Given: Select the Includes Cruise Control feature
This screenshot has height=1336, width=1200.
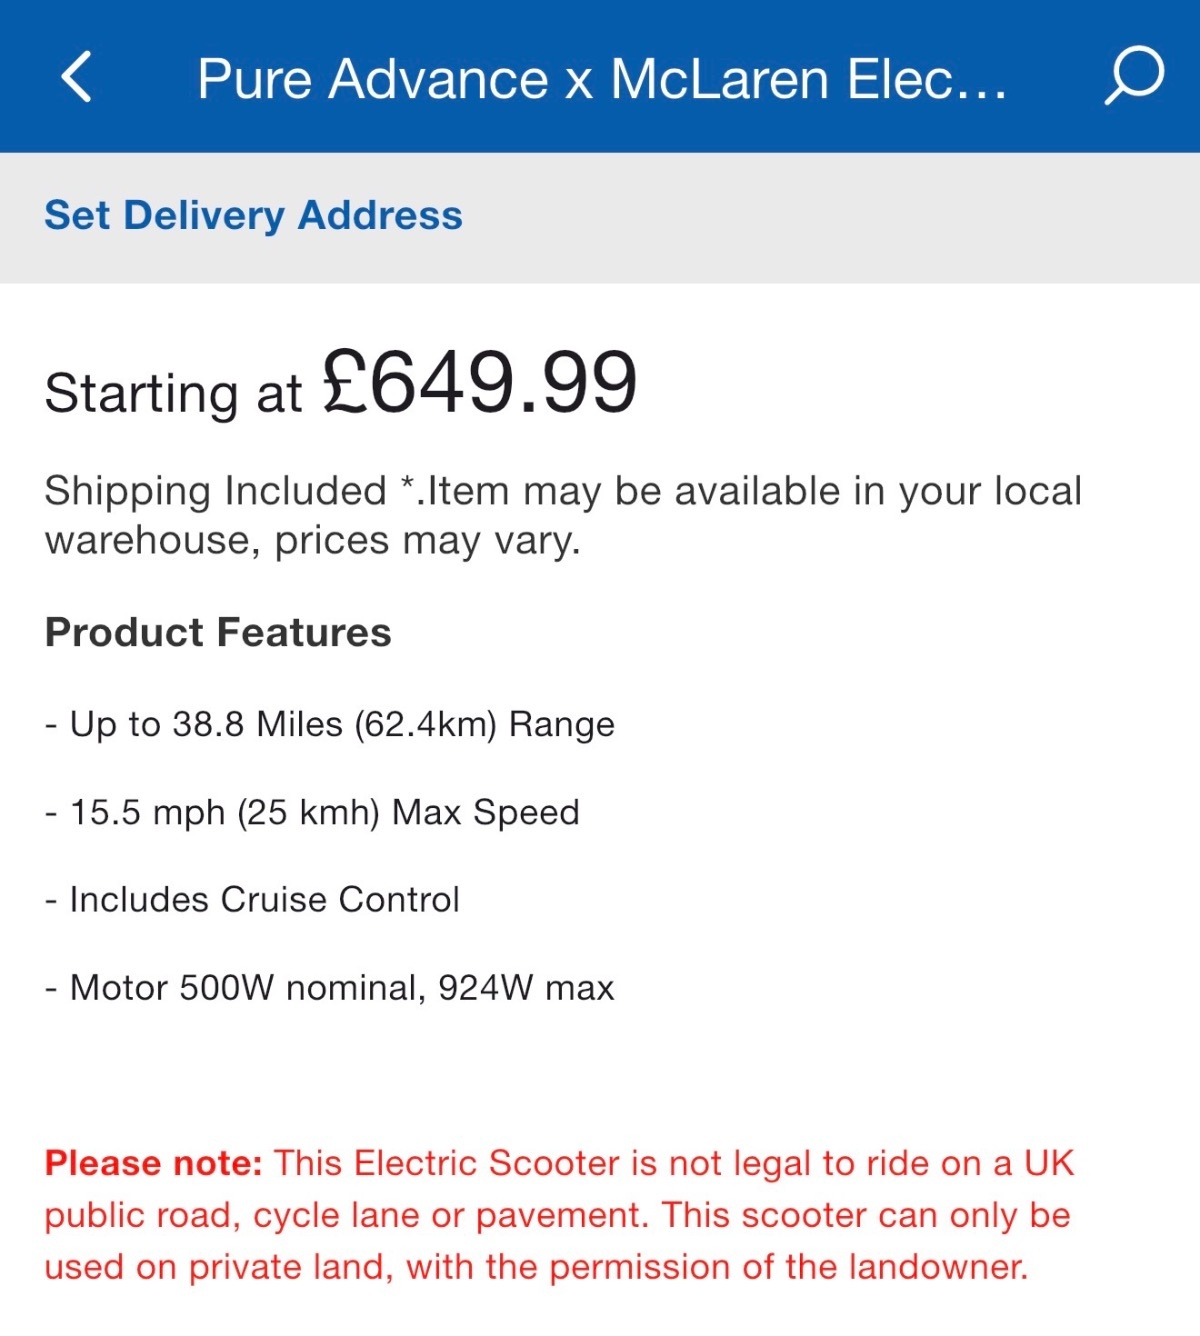Looking at the screenshot, I should pyautogui.click(x=264, y=900).
